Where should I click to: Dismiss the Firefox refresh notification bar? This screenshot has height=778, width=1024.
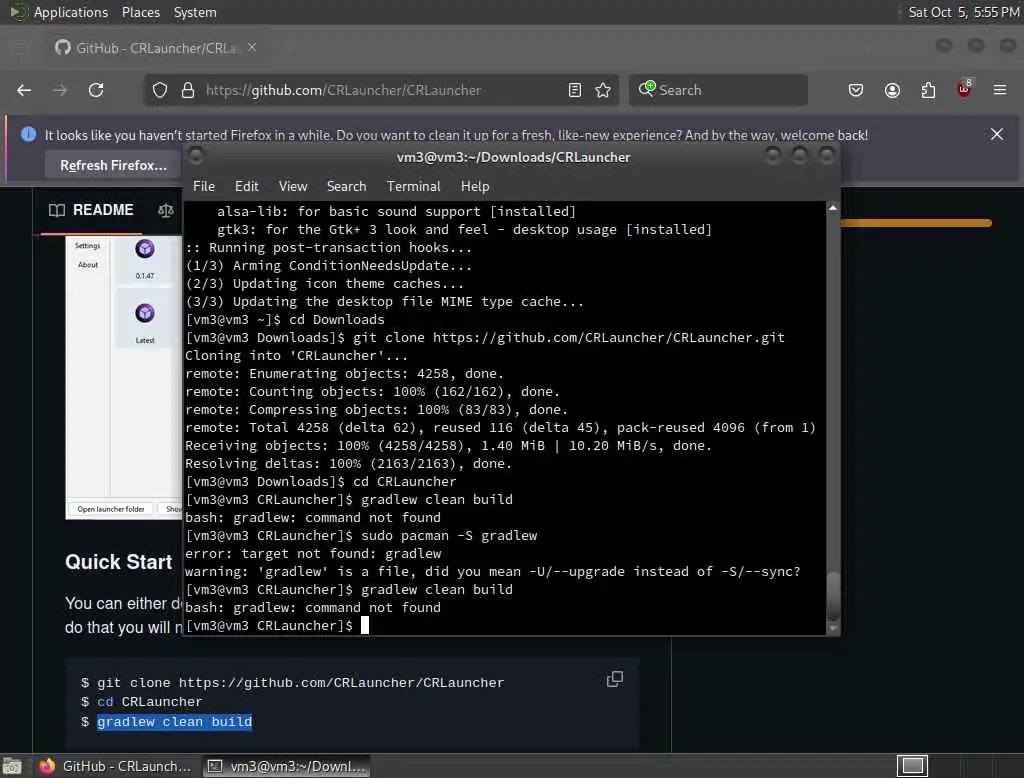point(997,135)
